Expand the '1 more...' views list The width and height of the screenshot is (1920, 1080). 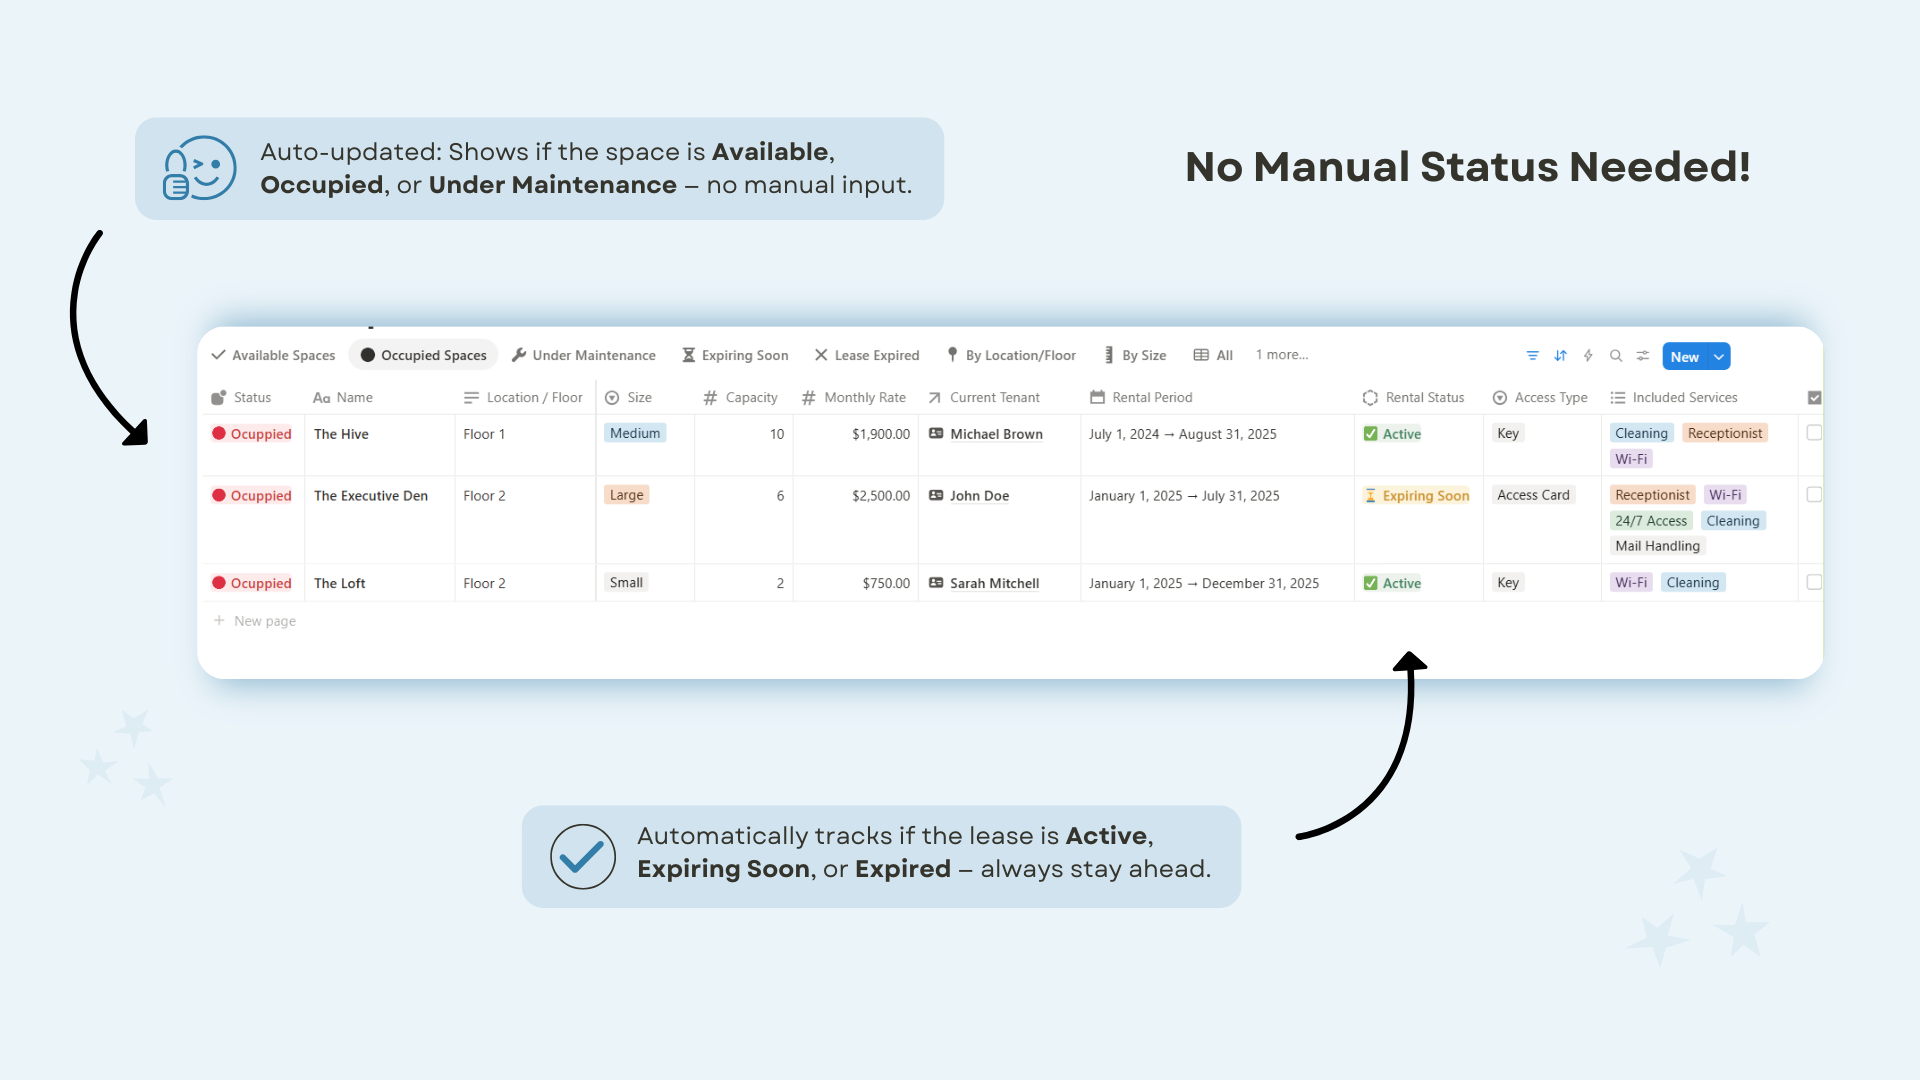click(x=1282, y=355)
